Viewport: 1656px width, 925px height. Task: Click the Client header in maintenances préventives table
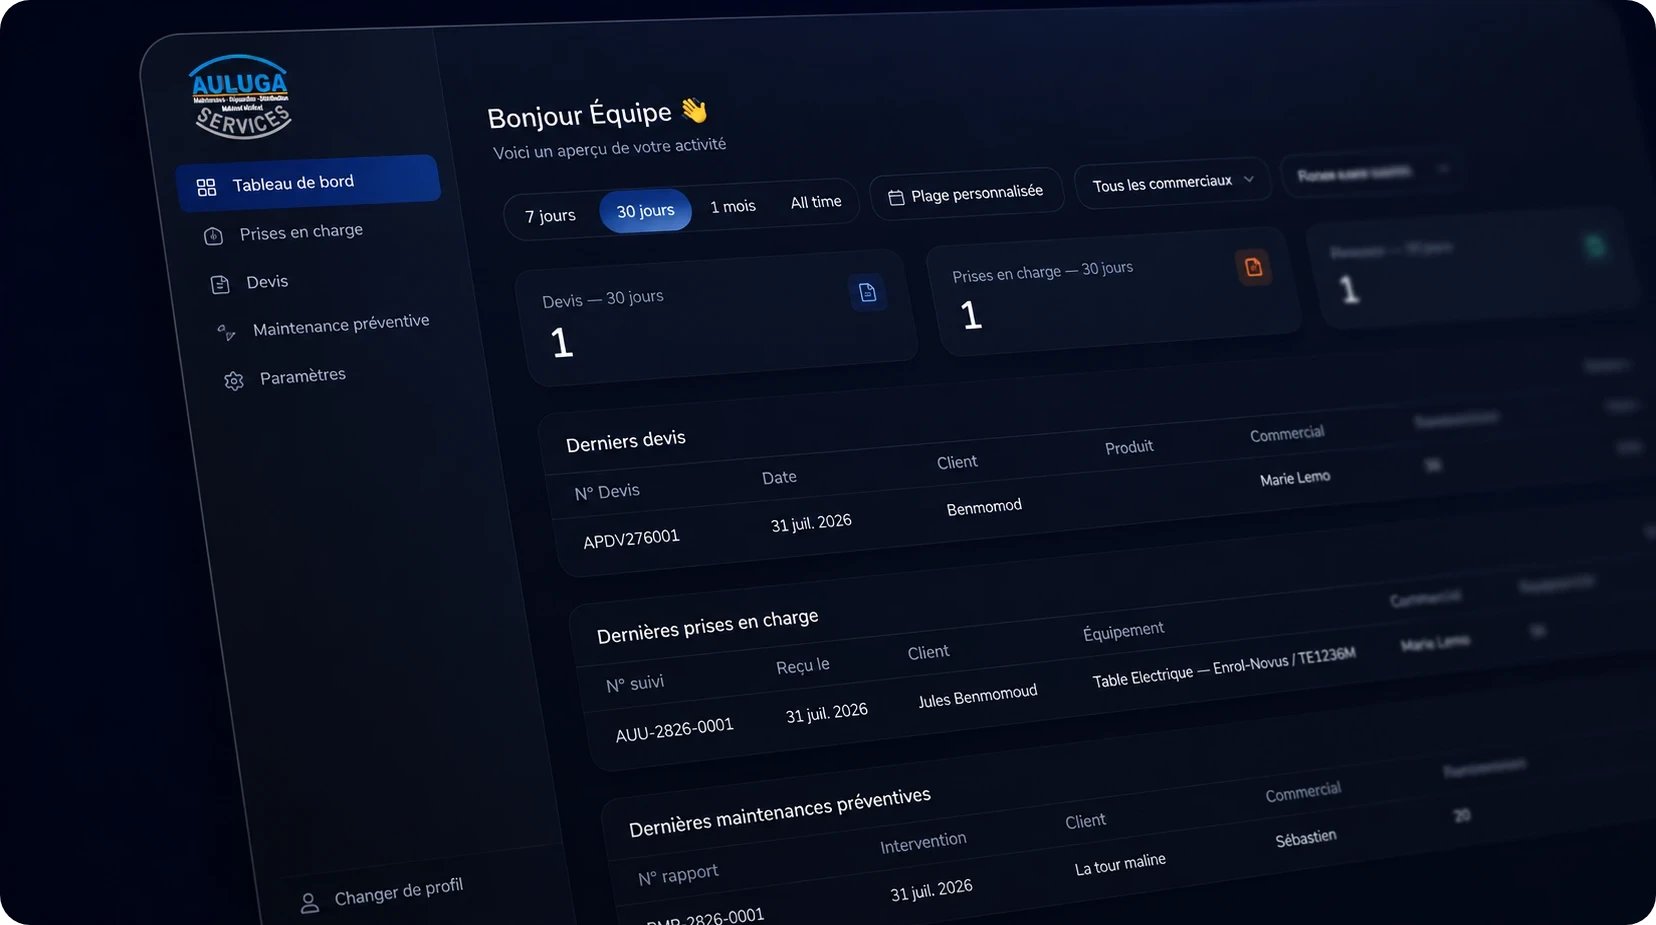tap(1085, 822)
